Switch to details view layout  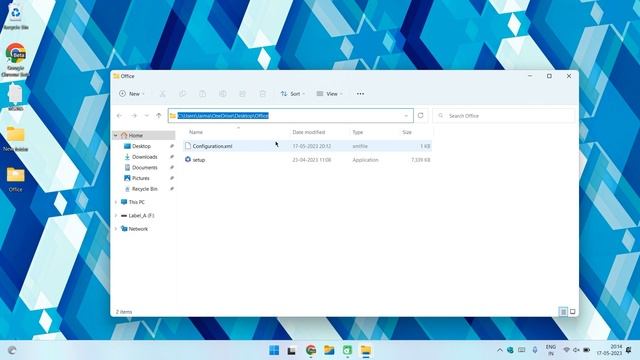pos(563,312)
